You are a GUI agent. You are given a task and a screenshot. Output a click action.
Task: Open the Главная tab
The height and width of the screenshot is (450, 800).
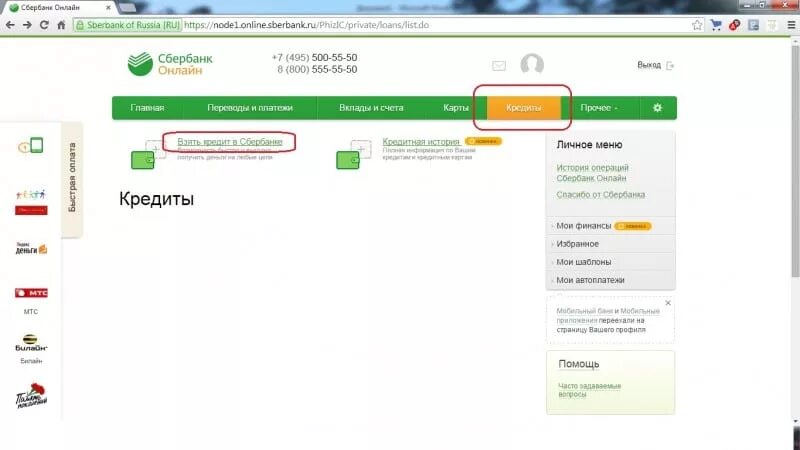click(x=147, y=108)
